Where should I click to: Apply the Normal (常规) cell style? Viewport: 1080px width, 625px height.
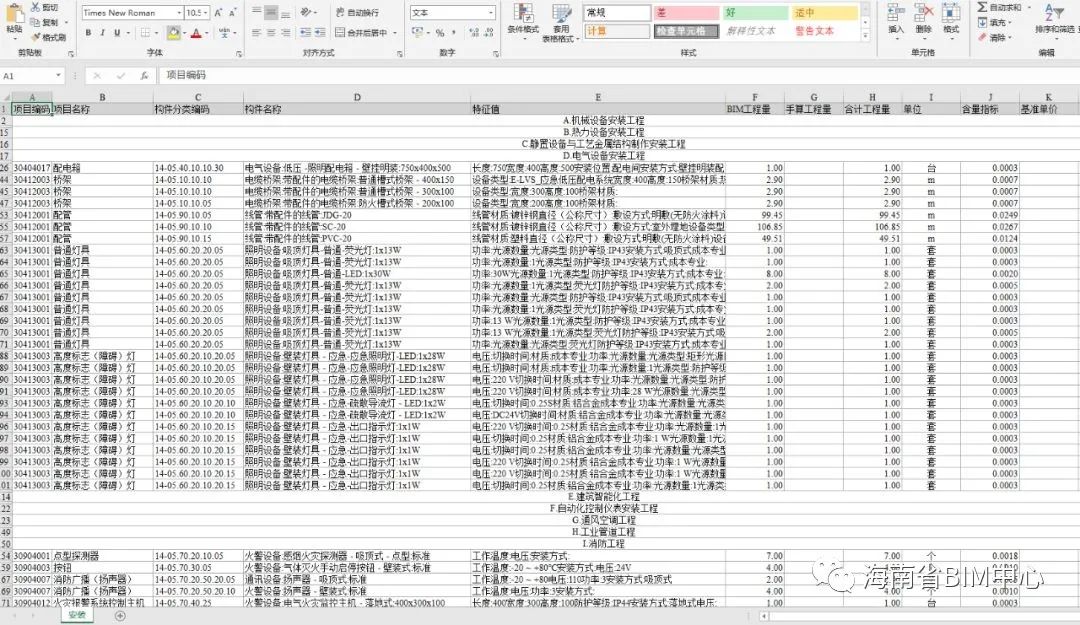[616, 12]
